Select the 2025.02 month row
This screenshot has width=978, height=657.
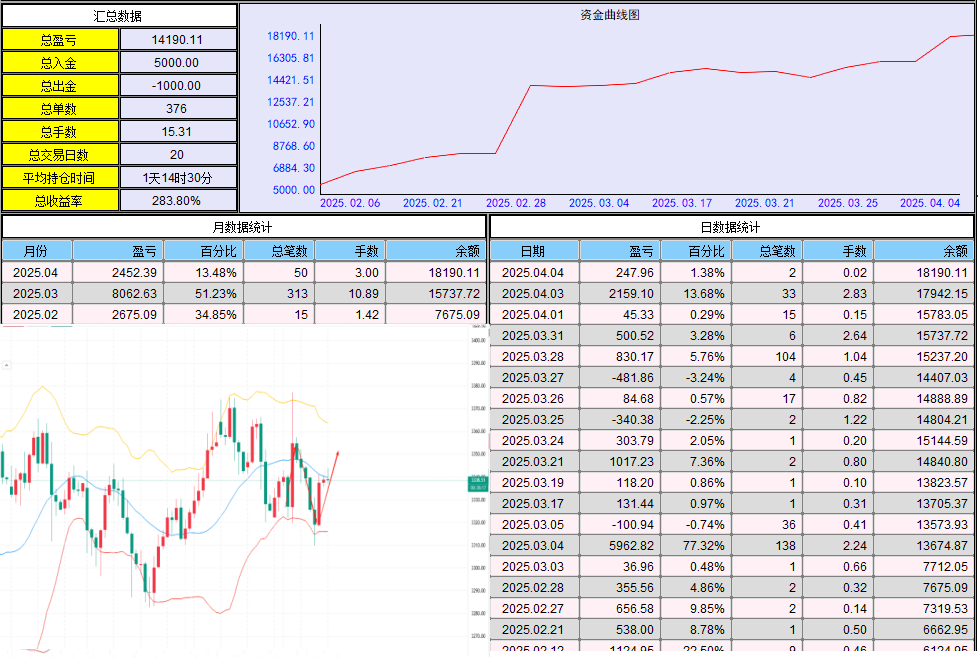click(244, 314)
